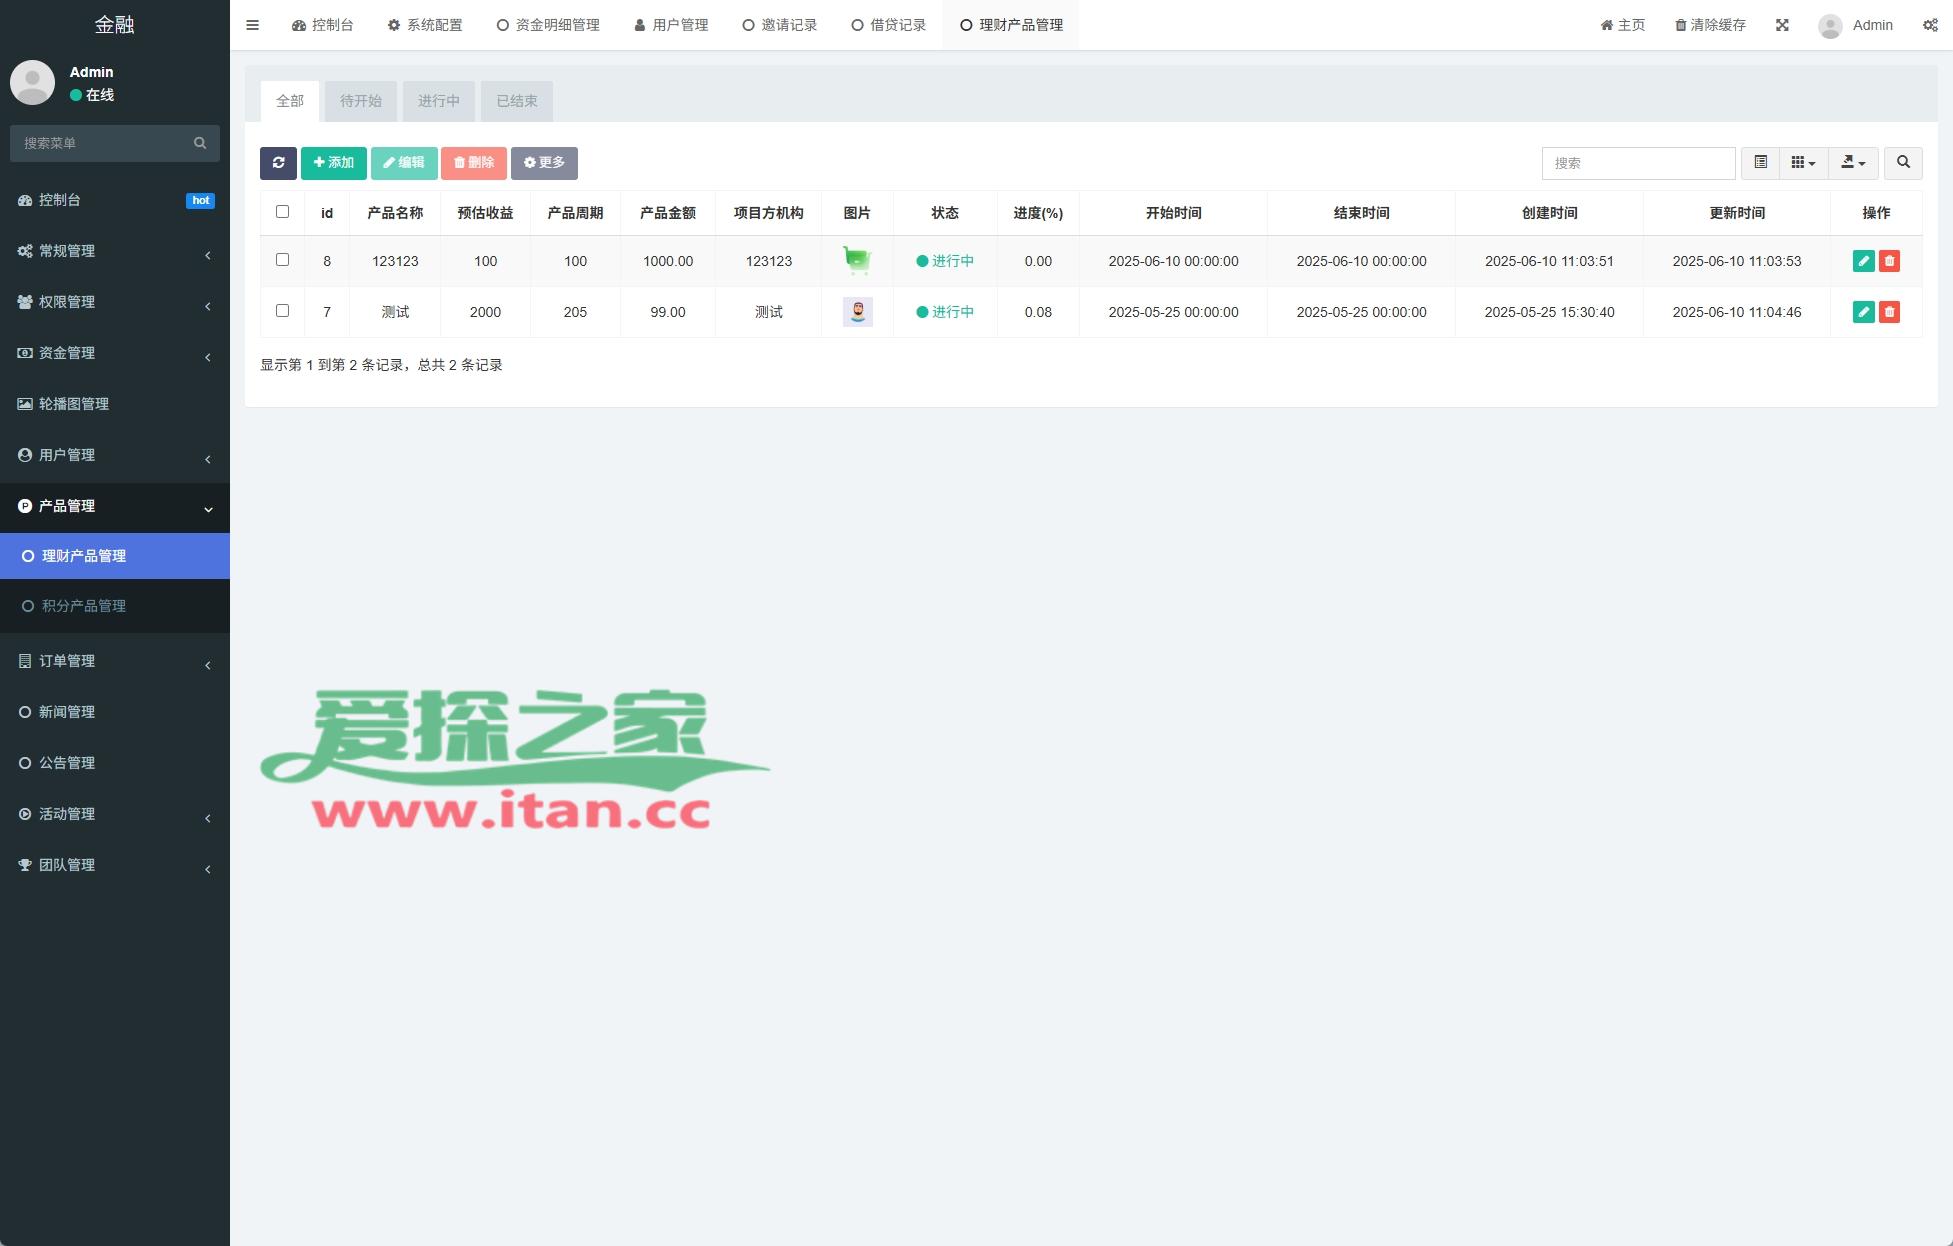Toggle the sidebar hamburger menu icon
The width and height of the screenshot is (1953, 1246).
tap(252, 25)
